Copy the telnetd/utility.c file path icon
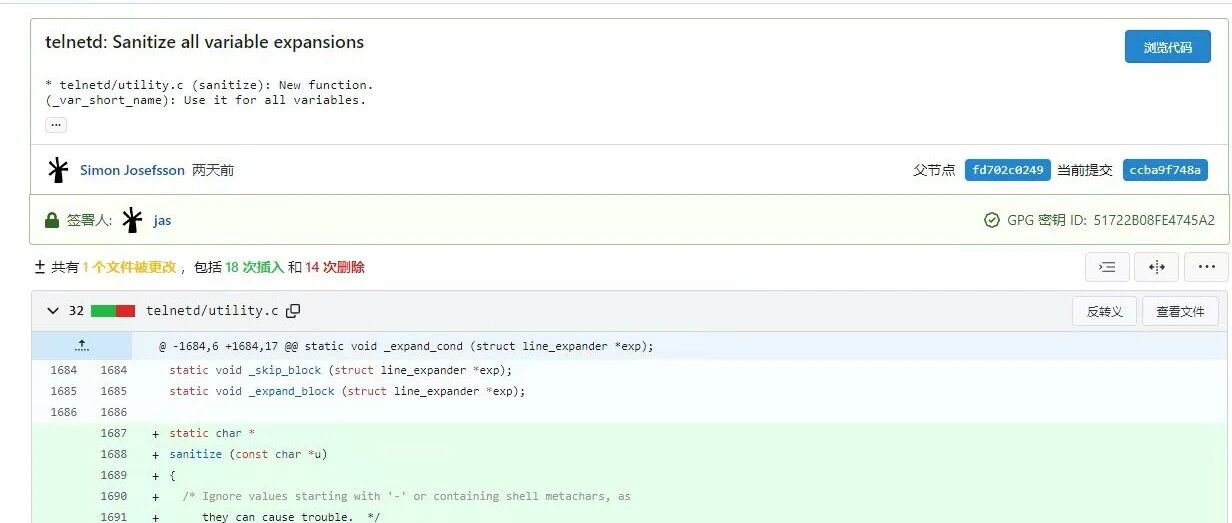Screen dimensions: 1232x523 tap(293, 311)
